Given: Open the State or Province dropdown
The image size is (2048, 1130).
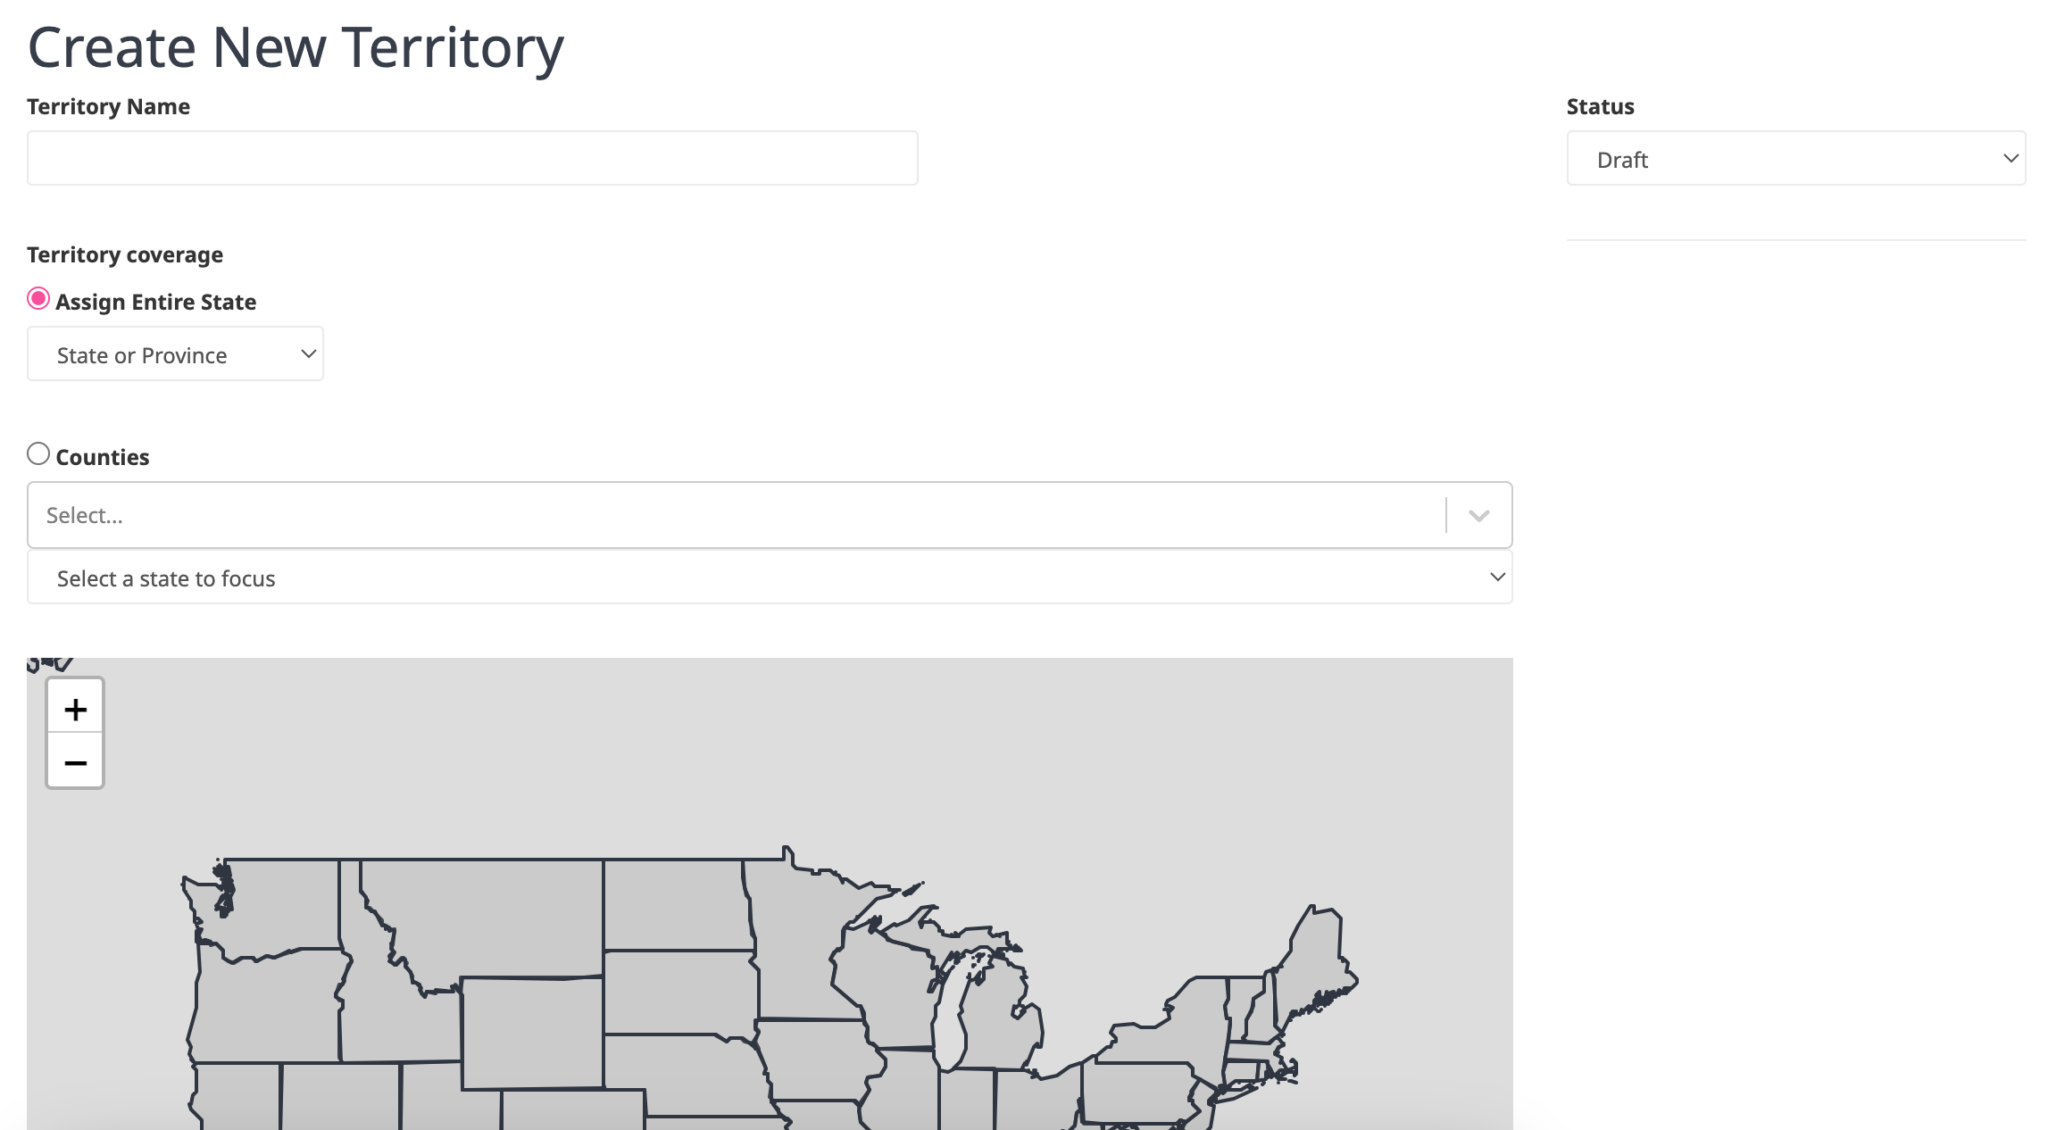Looking at the screenshot, I should click(x=175, y=353).
